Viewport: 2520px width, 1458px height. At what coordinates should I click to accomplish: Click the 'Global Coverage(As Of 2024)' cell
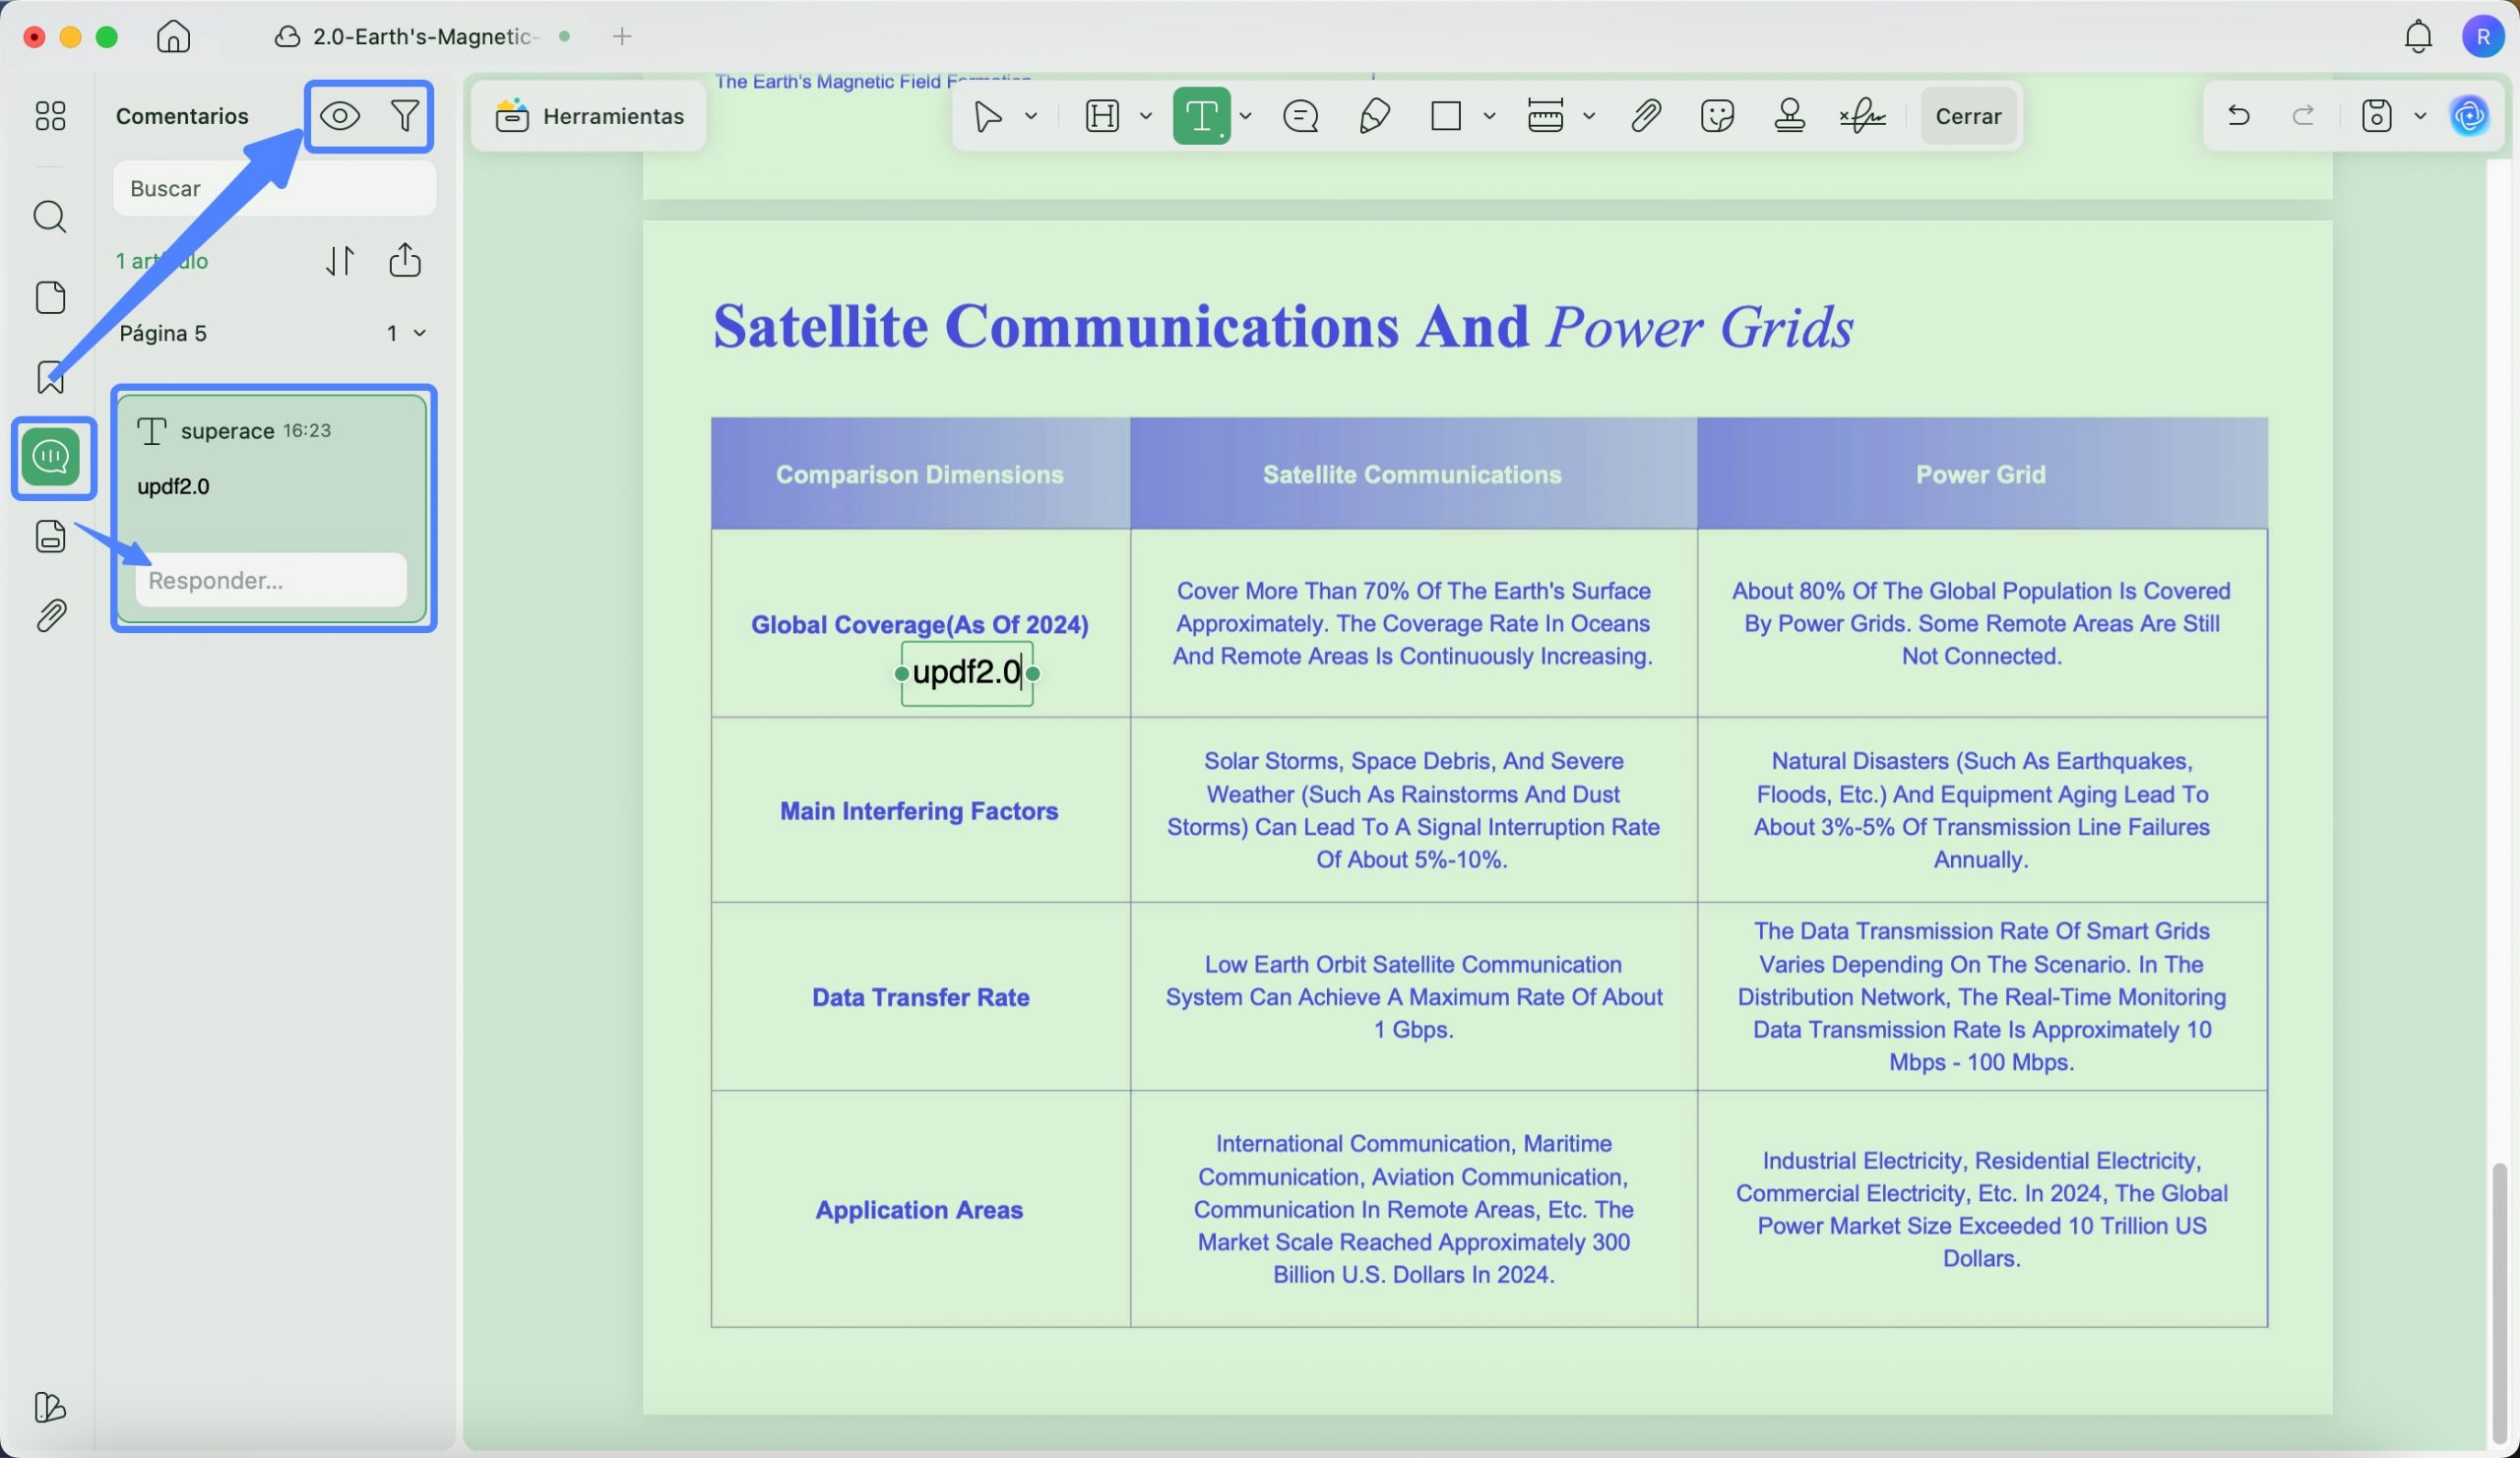920,625
